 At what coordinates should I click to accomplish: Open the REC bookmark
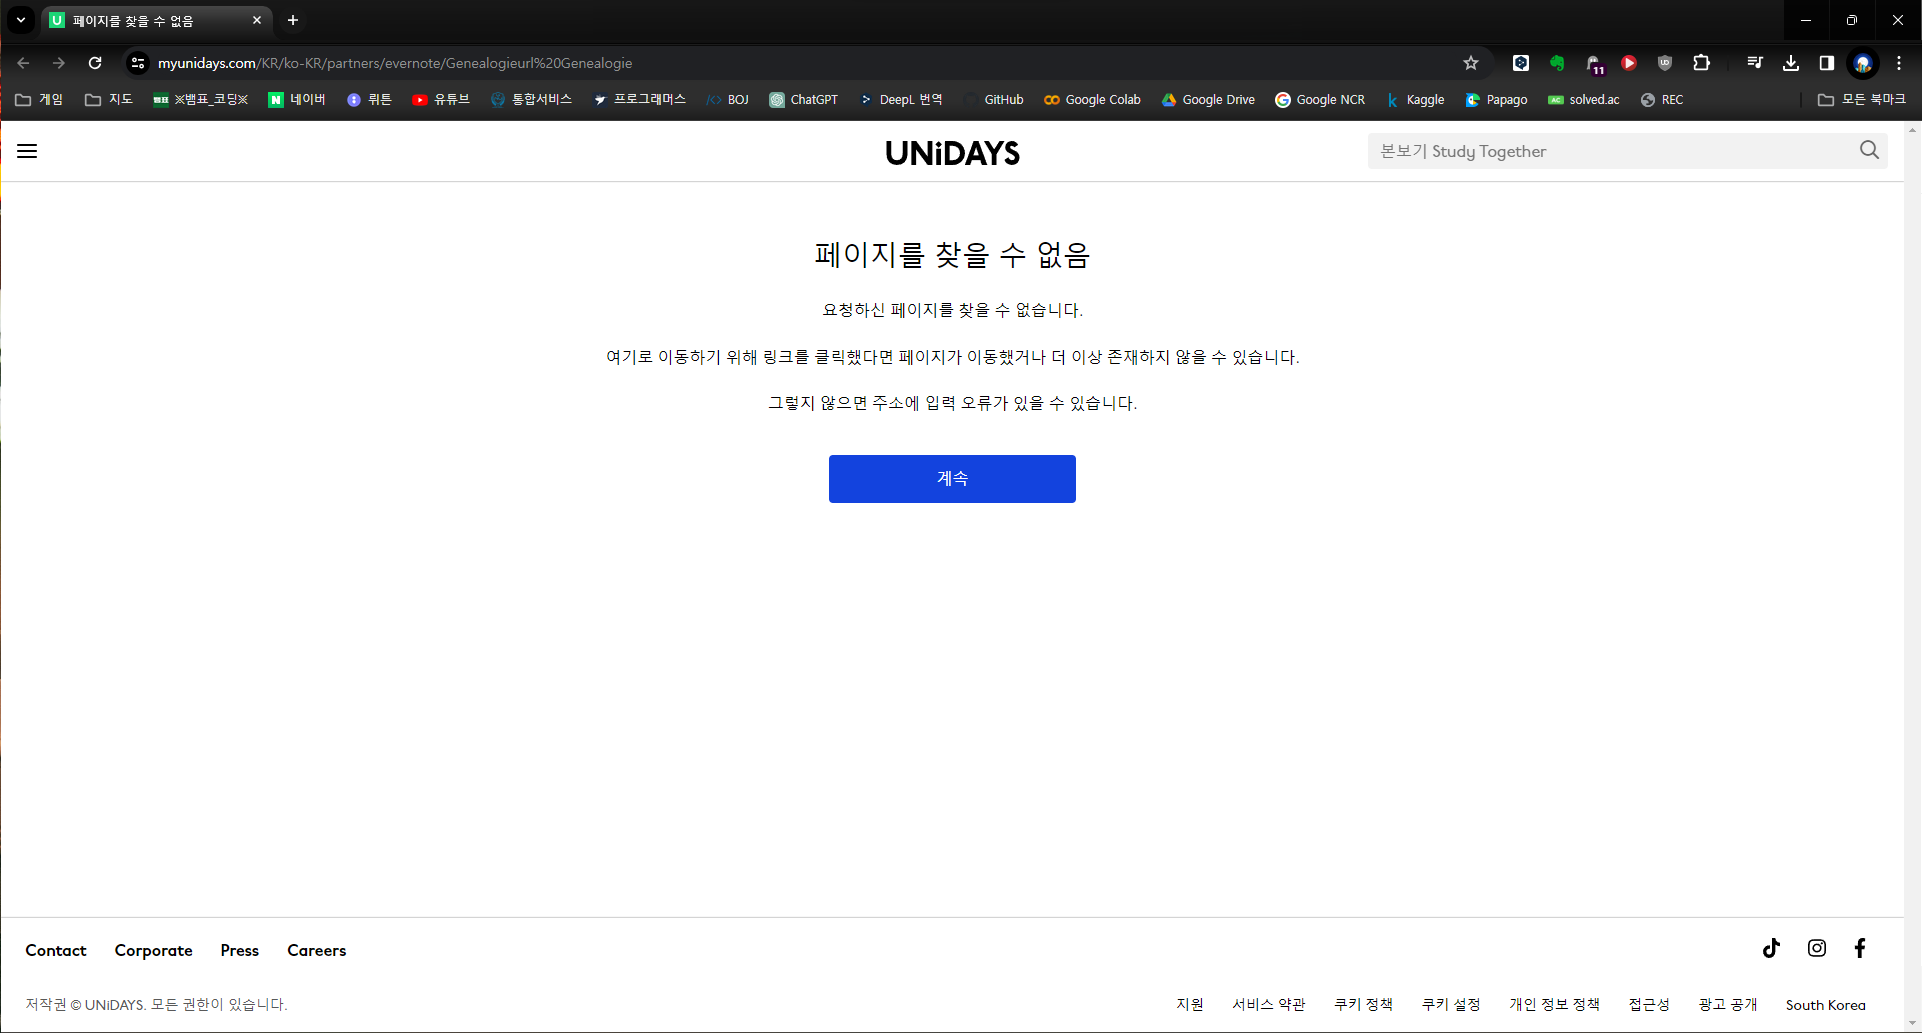(x=1662, y=100)
